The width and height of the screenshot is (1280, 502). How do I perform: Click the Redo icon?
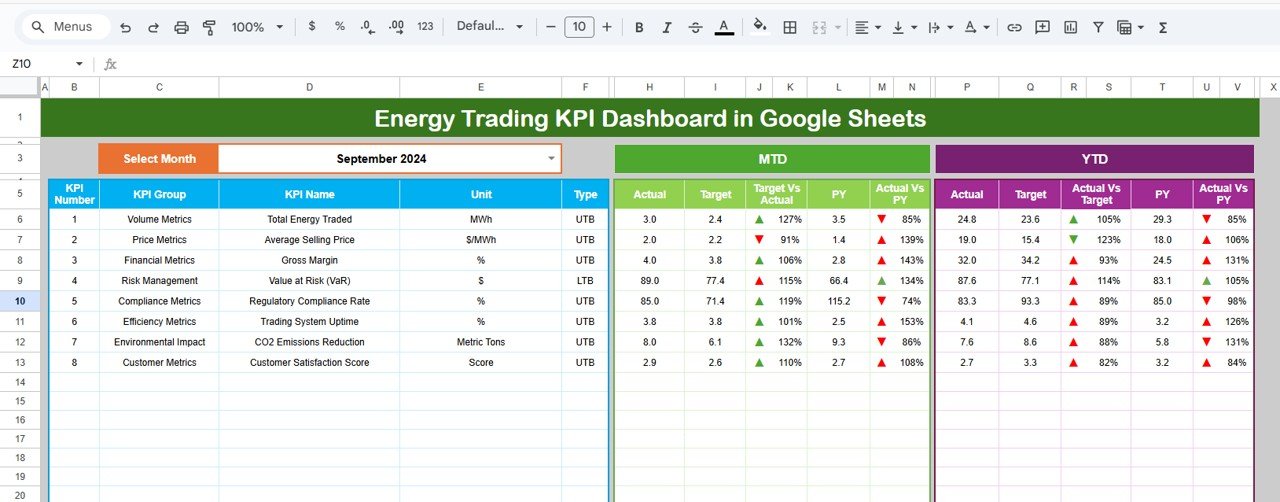pyautogui.click(x=153, y=27)
